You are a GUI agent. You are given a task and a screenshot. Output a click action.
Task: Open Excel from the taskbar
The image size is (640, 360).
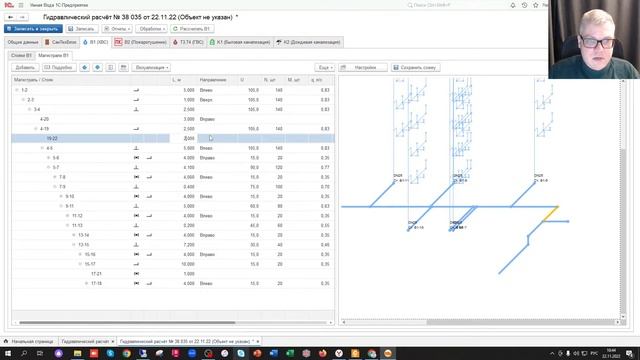click(x=290, y=353)
